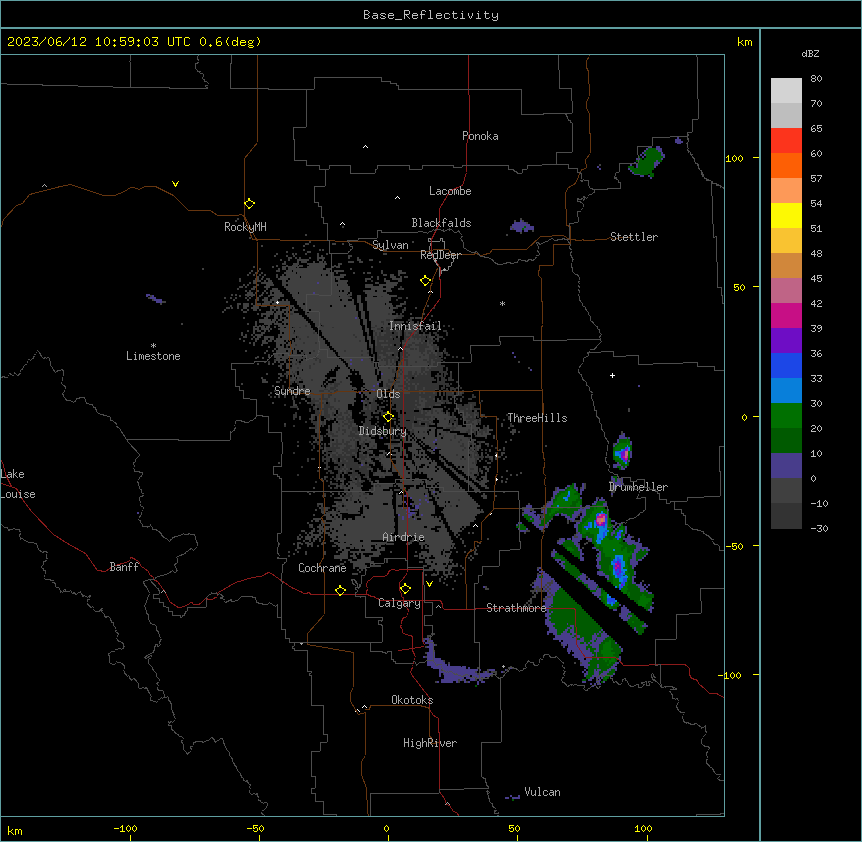Click the white plus marker north of Drumheller

tap(612, 375)
